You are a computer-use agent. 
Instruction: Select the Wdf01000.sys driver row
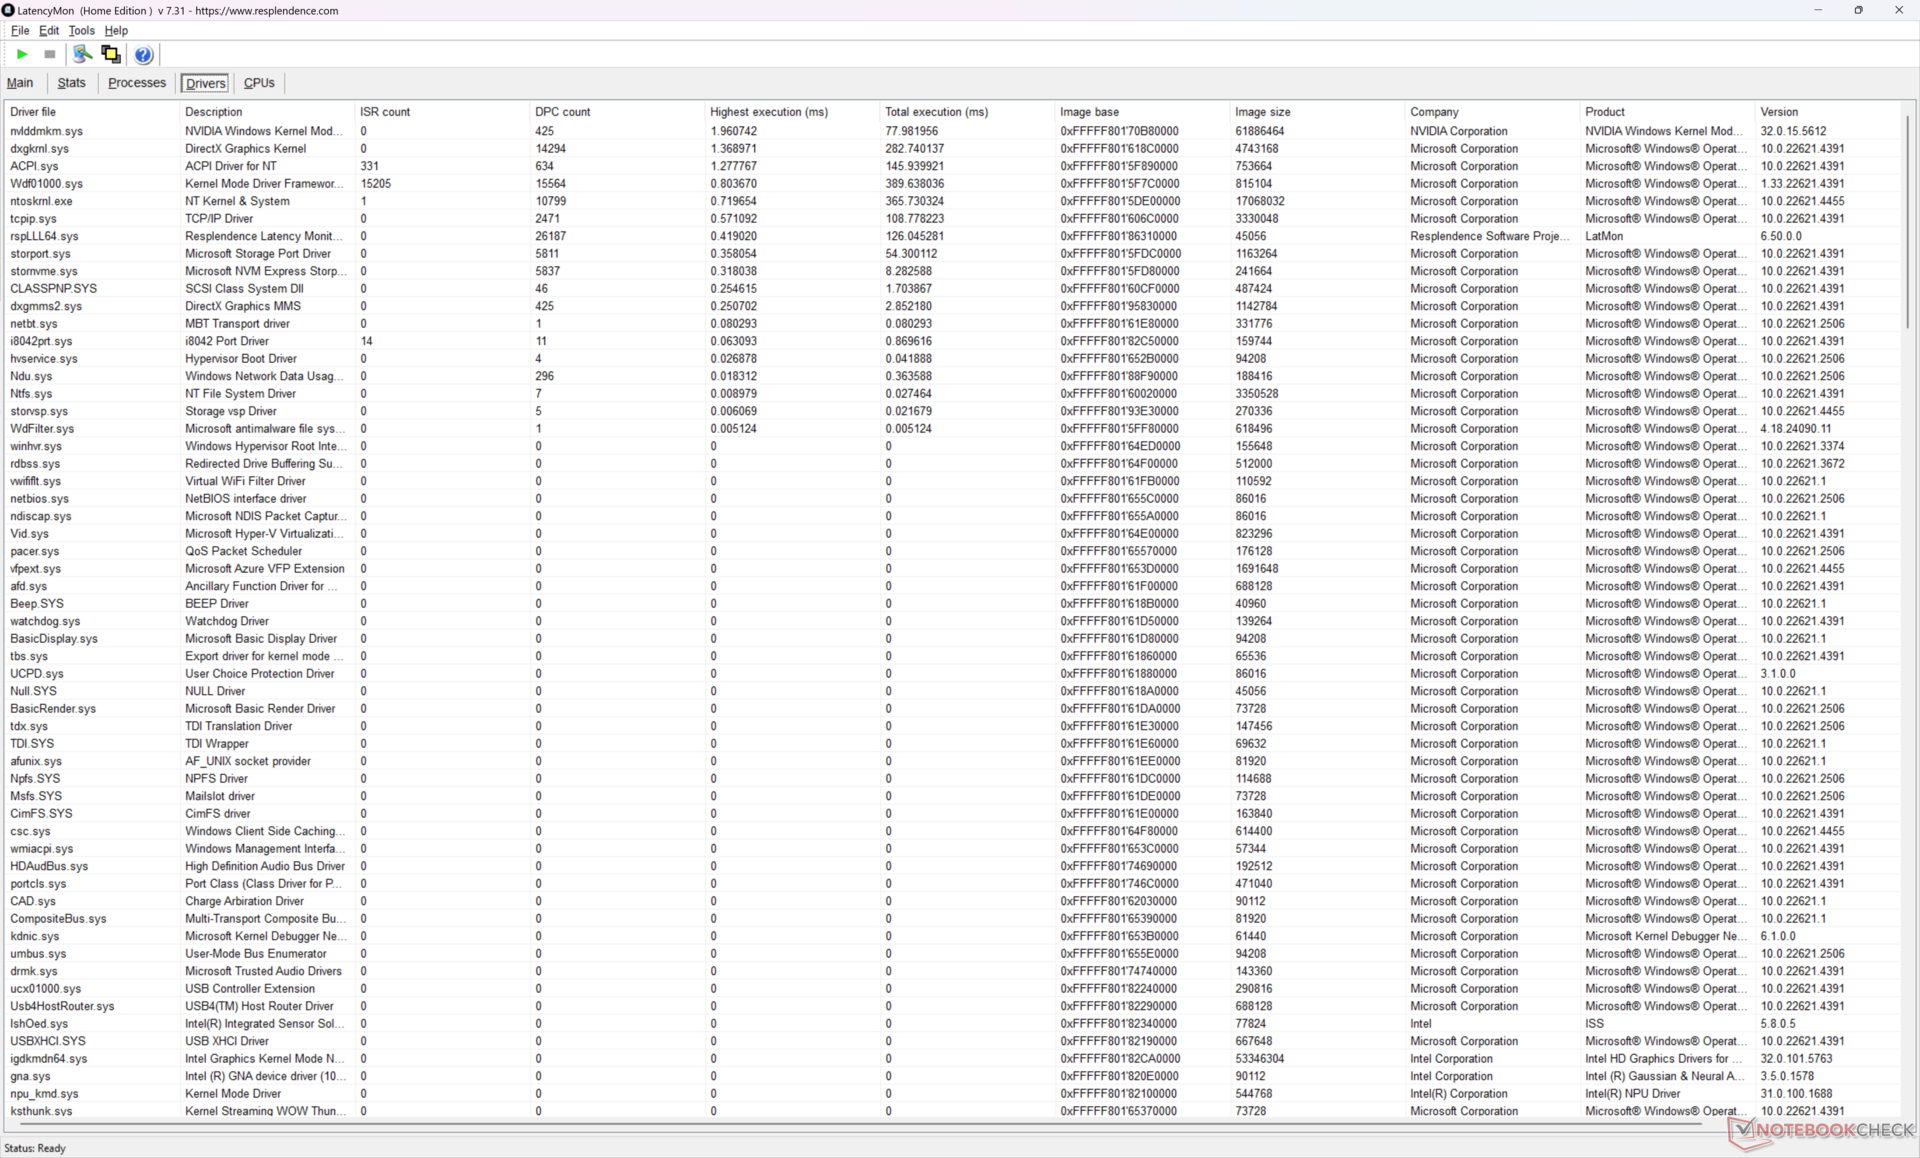click(47, 184)
